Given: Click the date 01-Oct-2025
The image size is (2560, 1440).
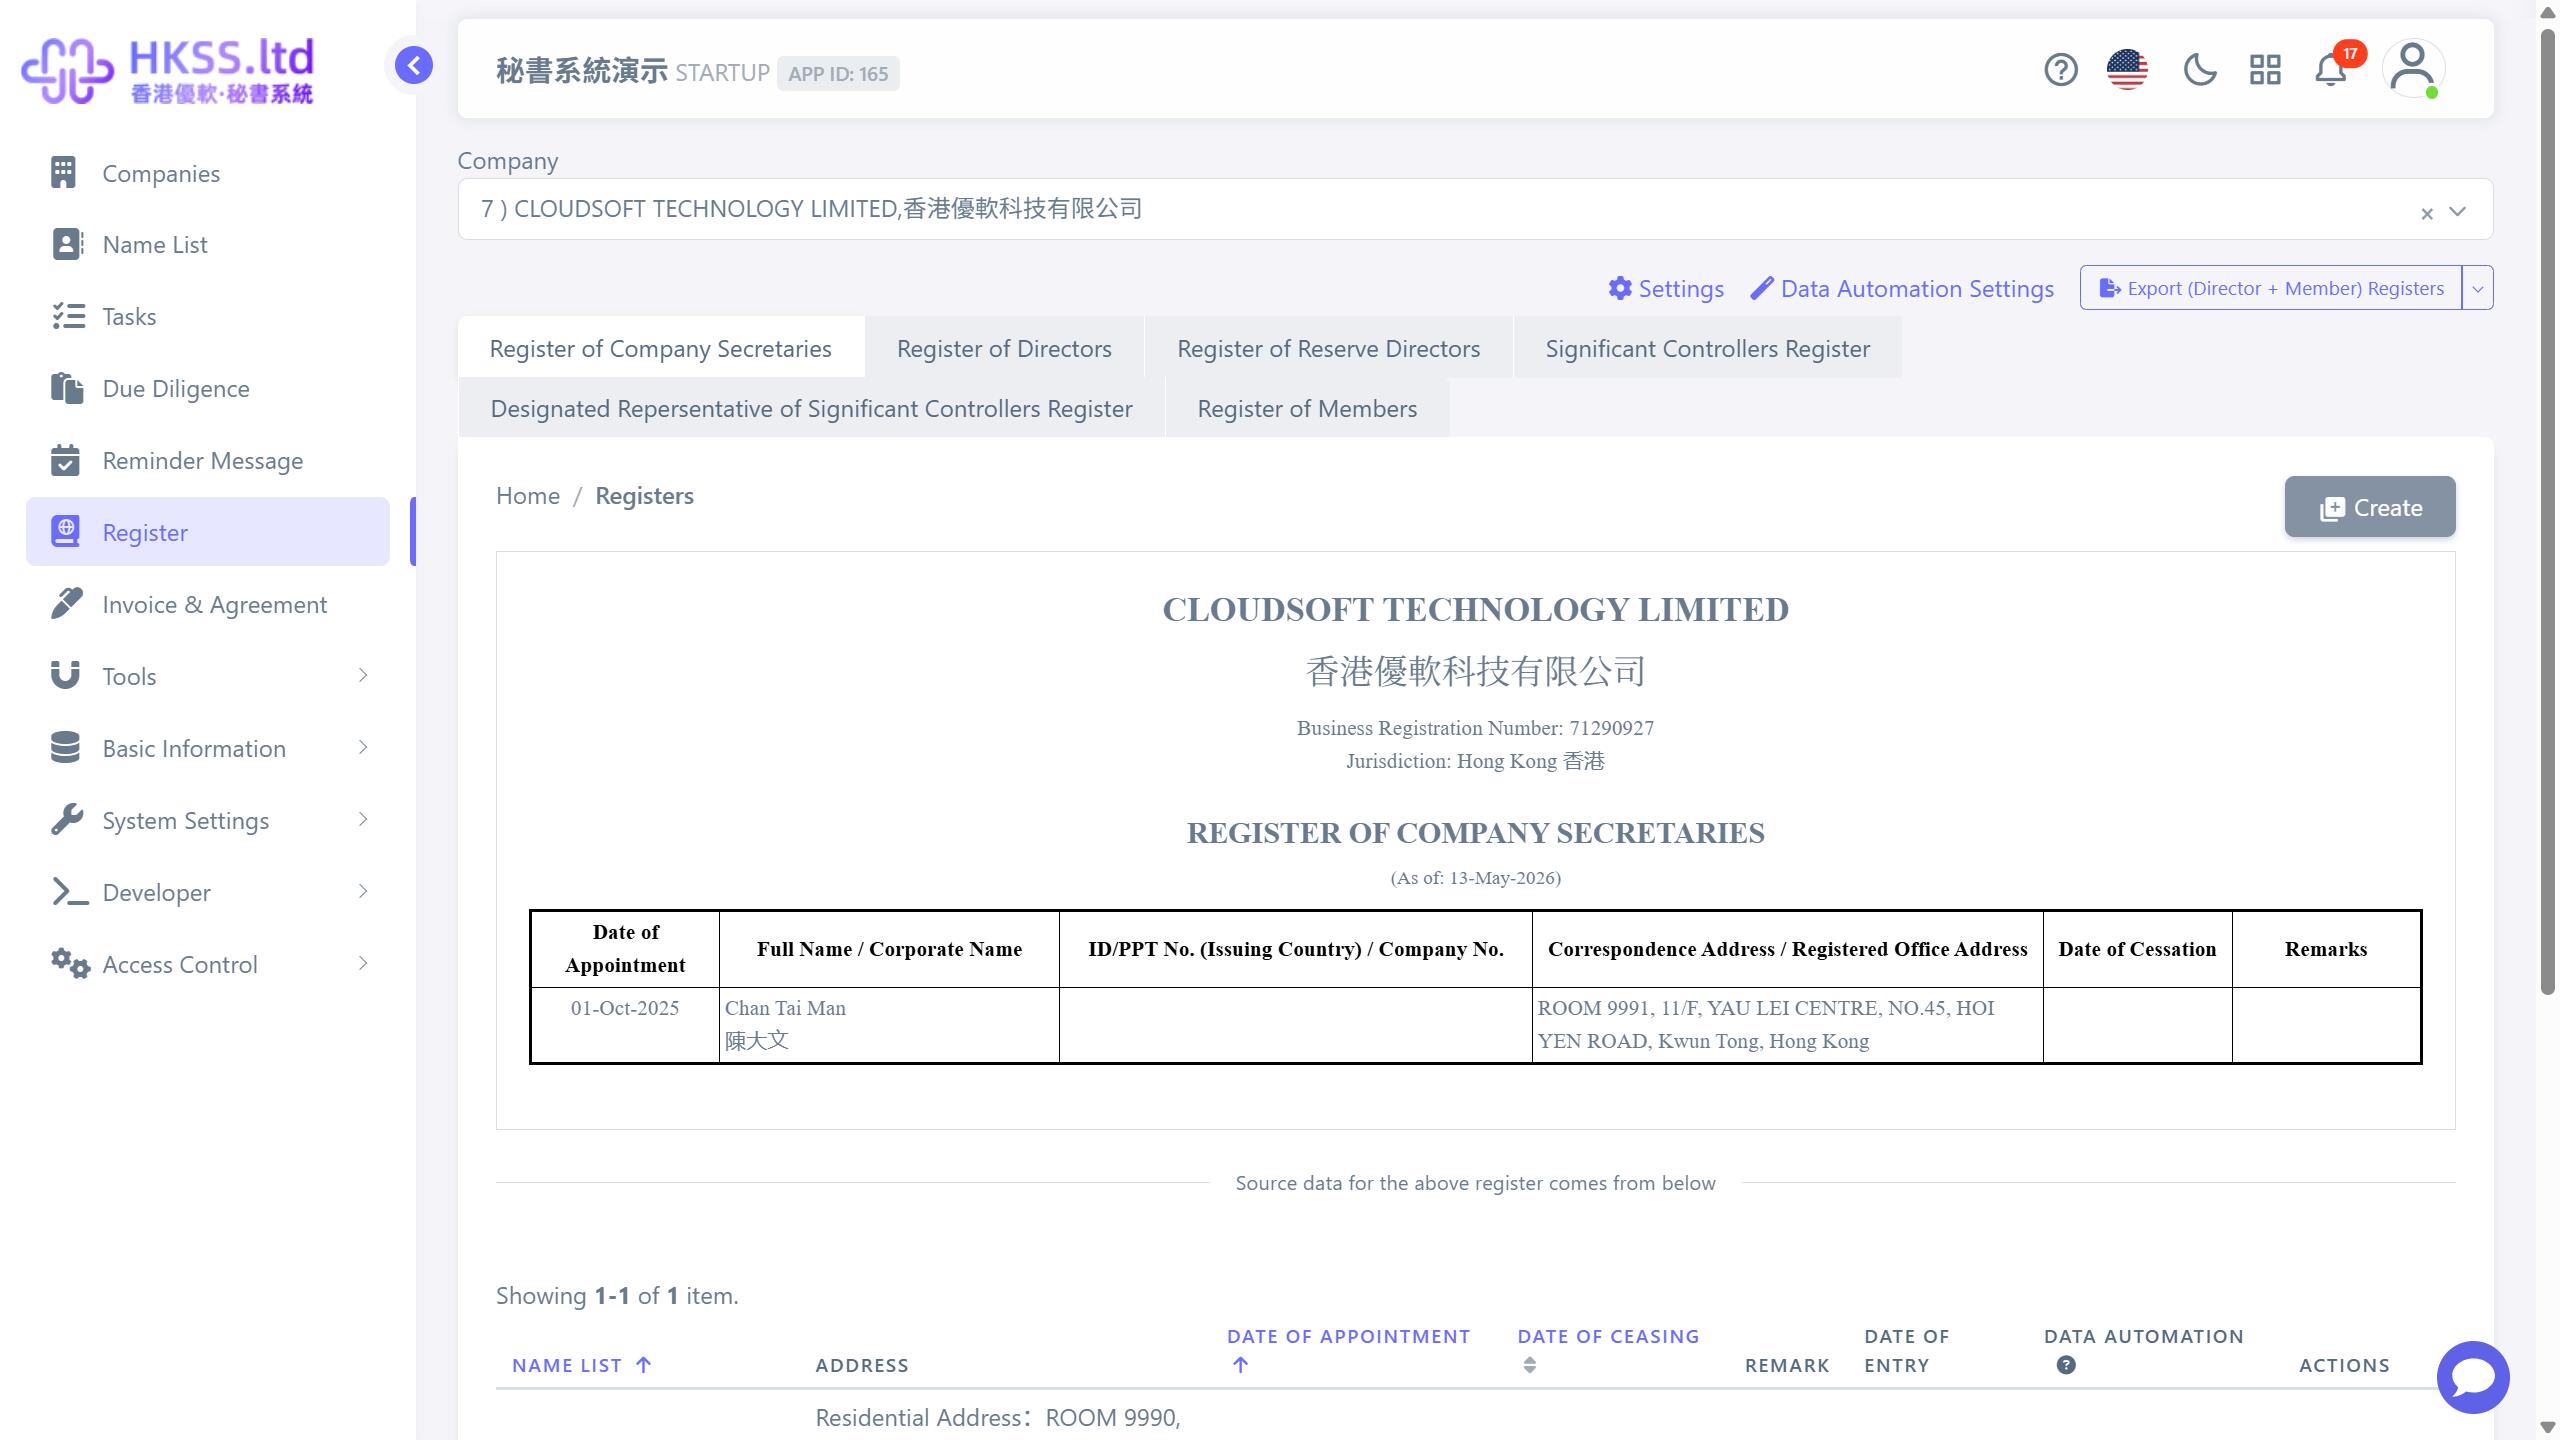Looking at the screenshot, I should (625, 1008).
